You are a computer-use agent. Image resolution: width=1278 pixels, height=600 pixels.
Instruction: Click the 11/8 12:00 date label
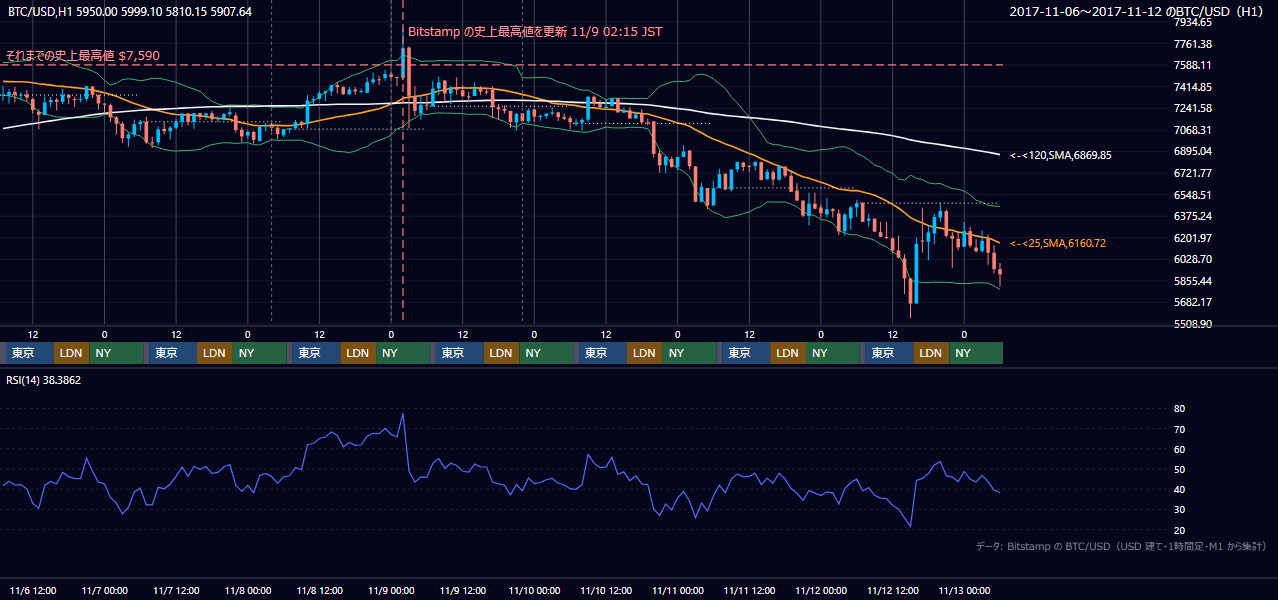point(319,590)
